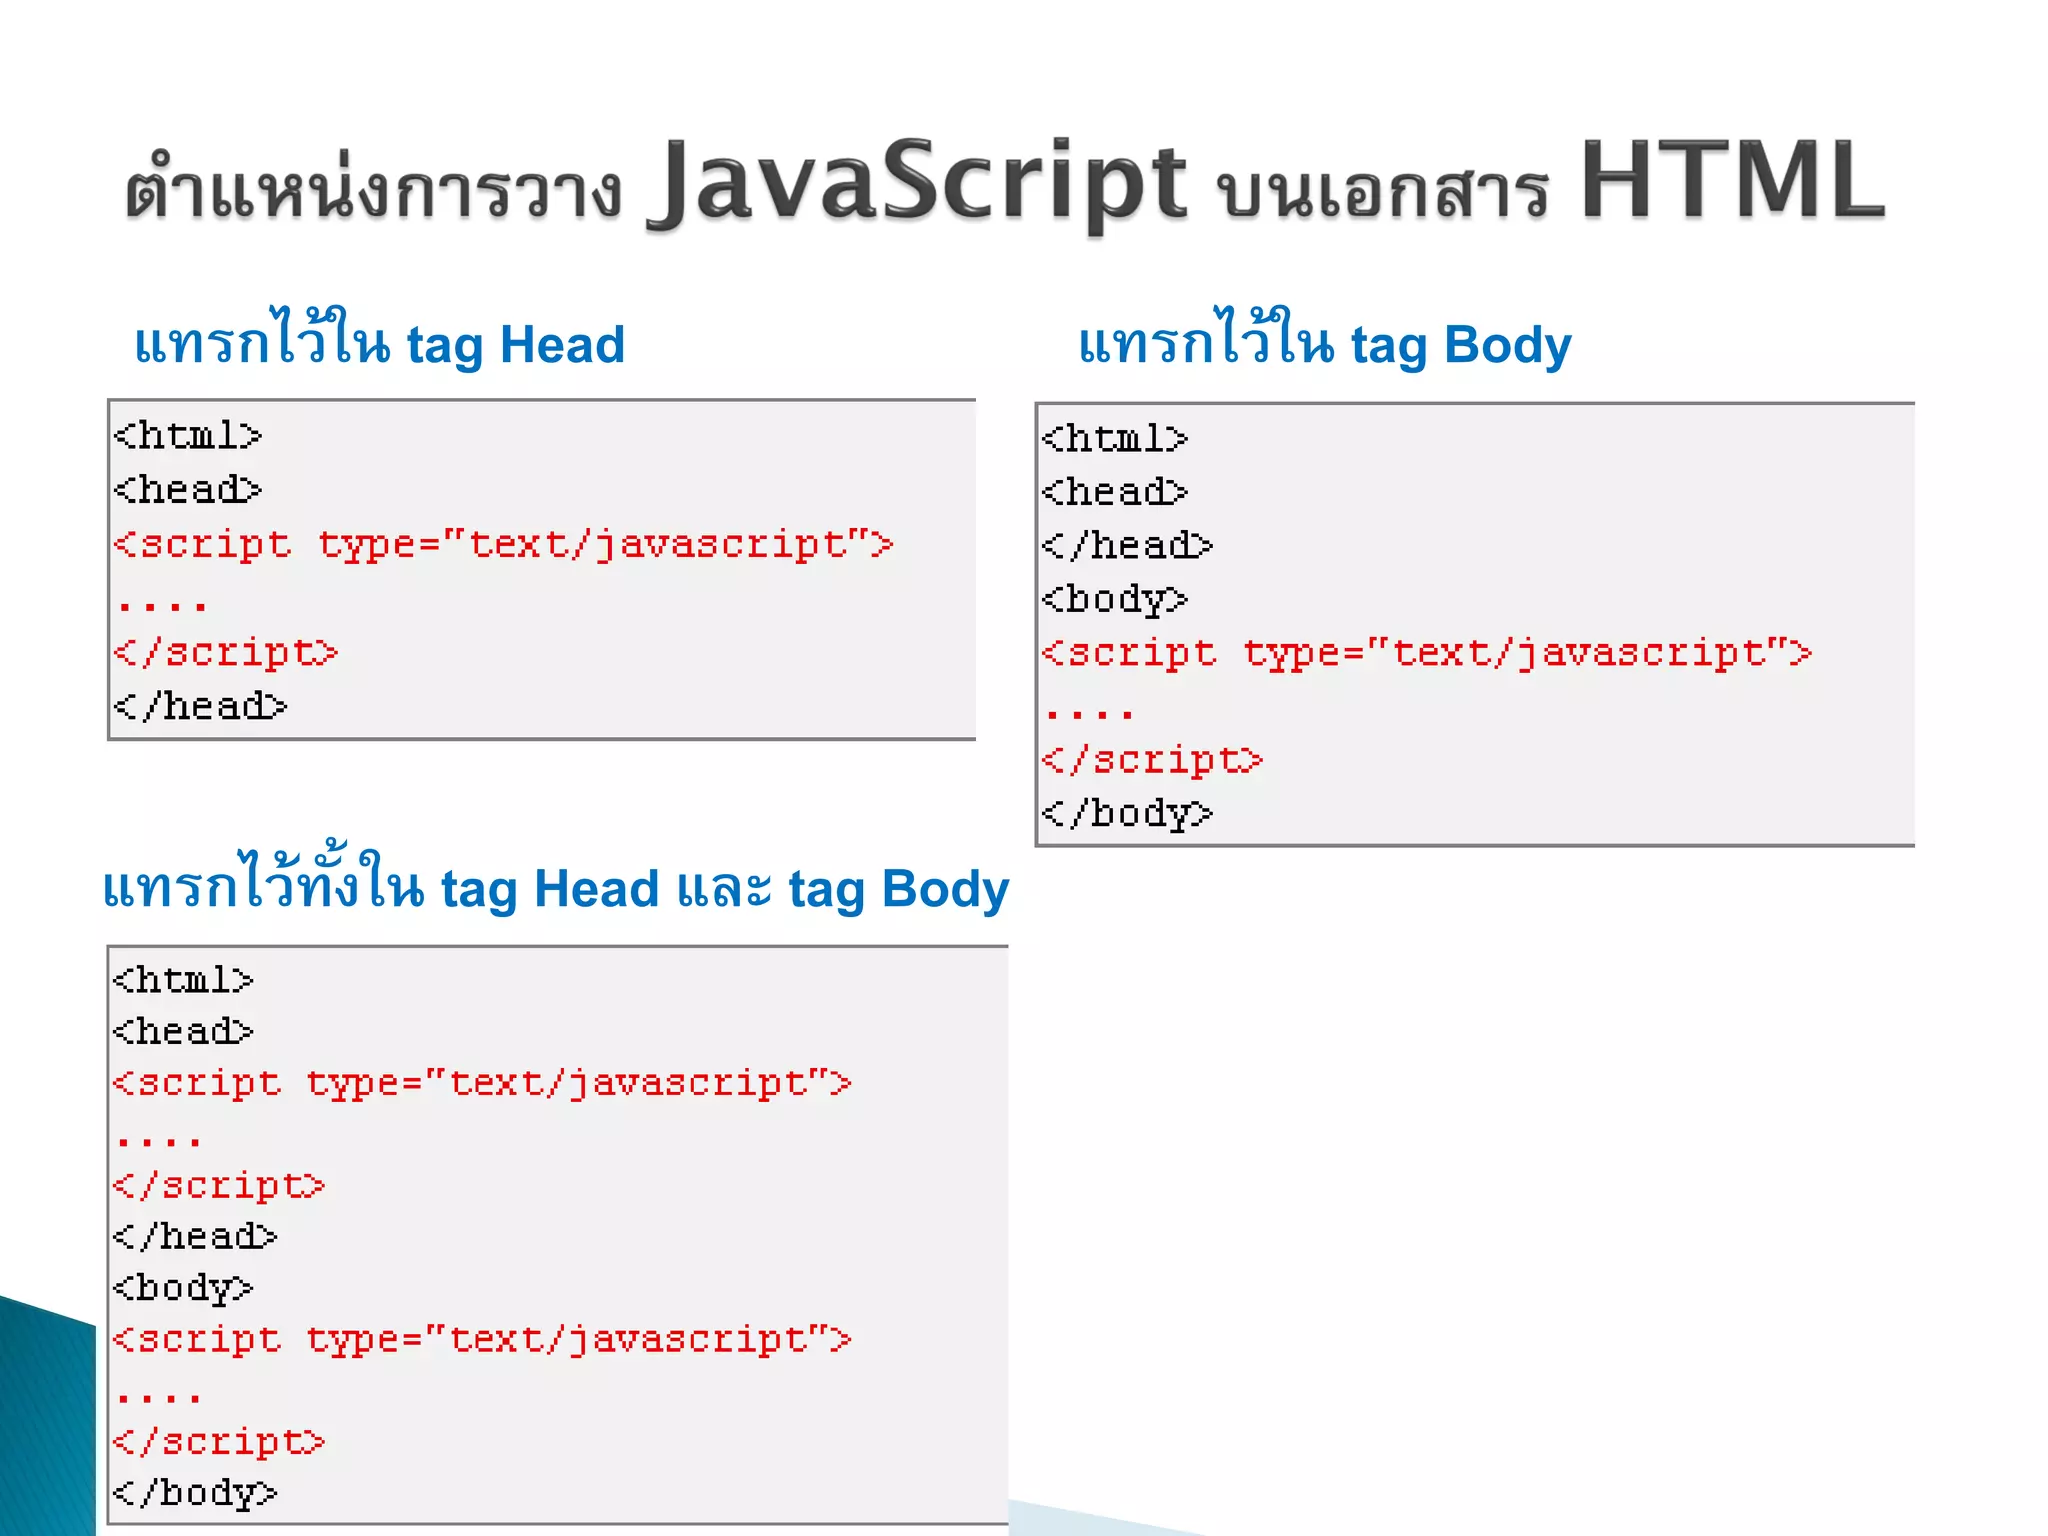The image size is (2048, 1536).
Task: Select the heading 'แทรกไว้ใน tag Head'
Action: point(380,339)
